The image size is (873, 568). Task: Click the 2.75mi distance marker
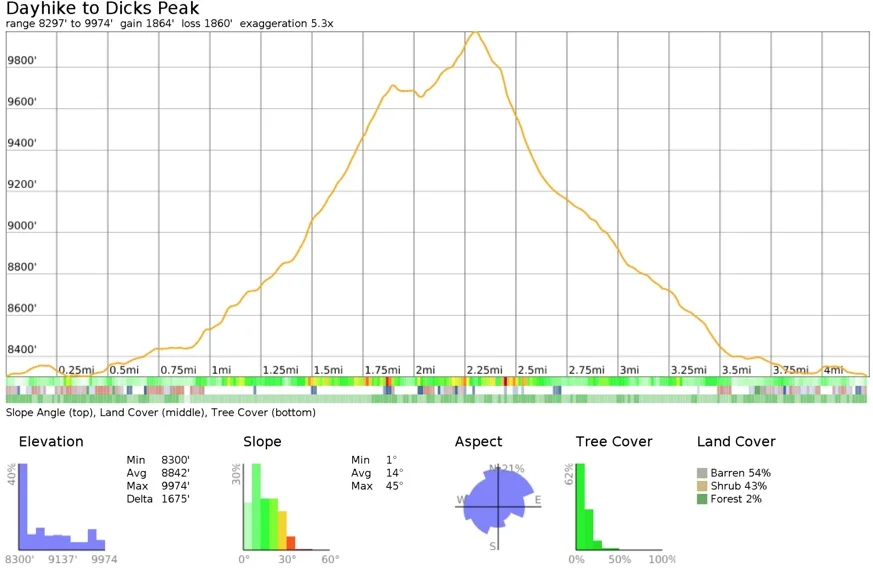586,370
